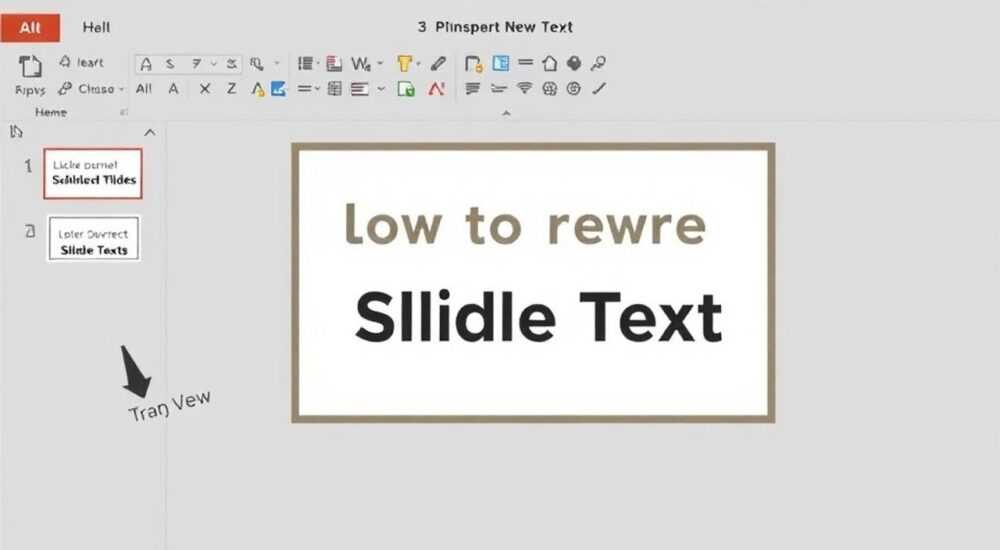Click the 'Sllidle Text' text on slide

pyautogui.click(x=538, y=317)
